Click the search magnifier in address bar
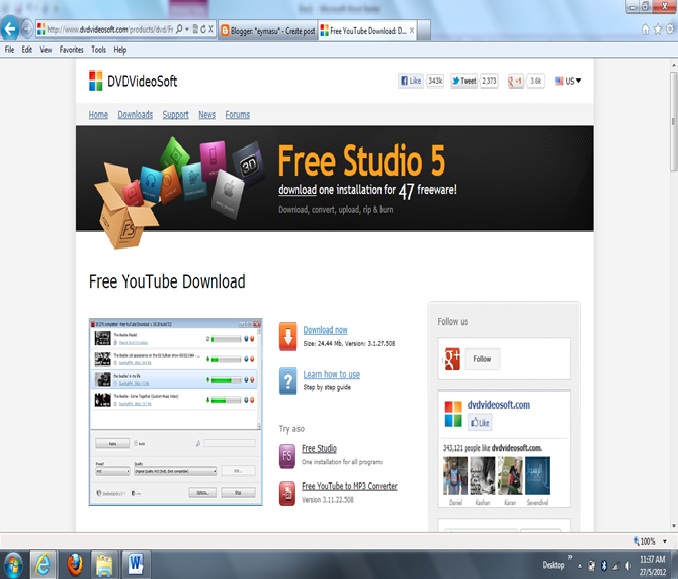Viewport: 678px width, 579px height. tap(179, 29)
